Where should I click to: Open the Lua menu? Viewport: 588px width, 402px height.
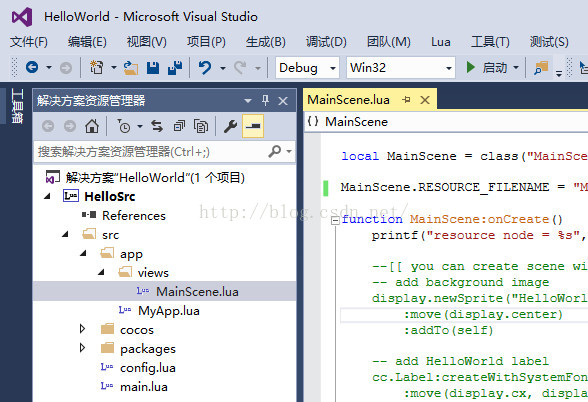pos(441,42)
